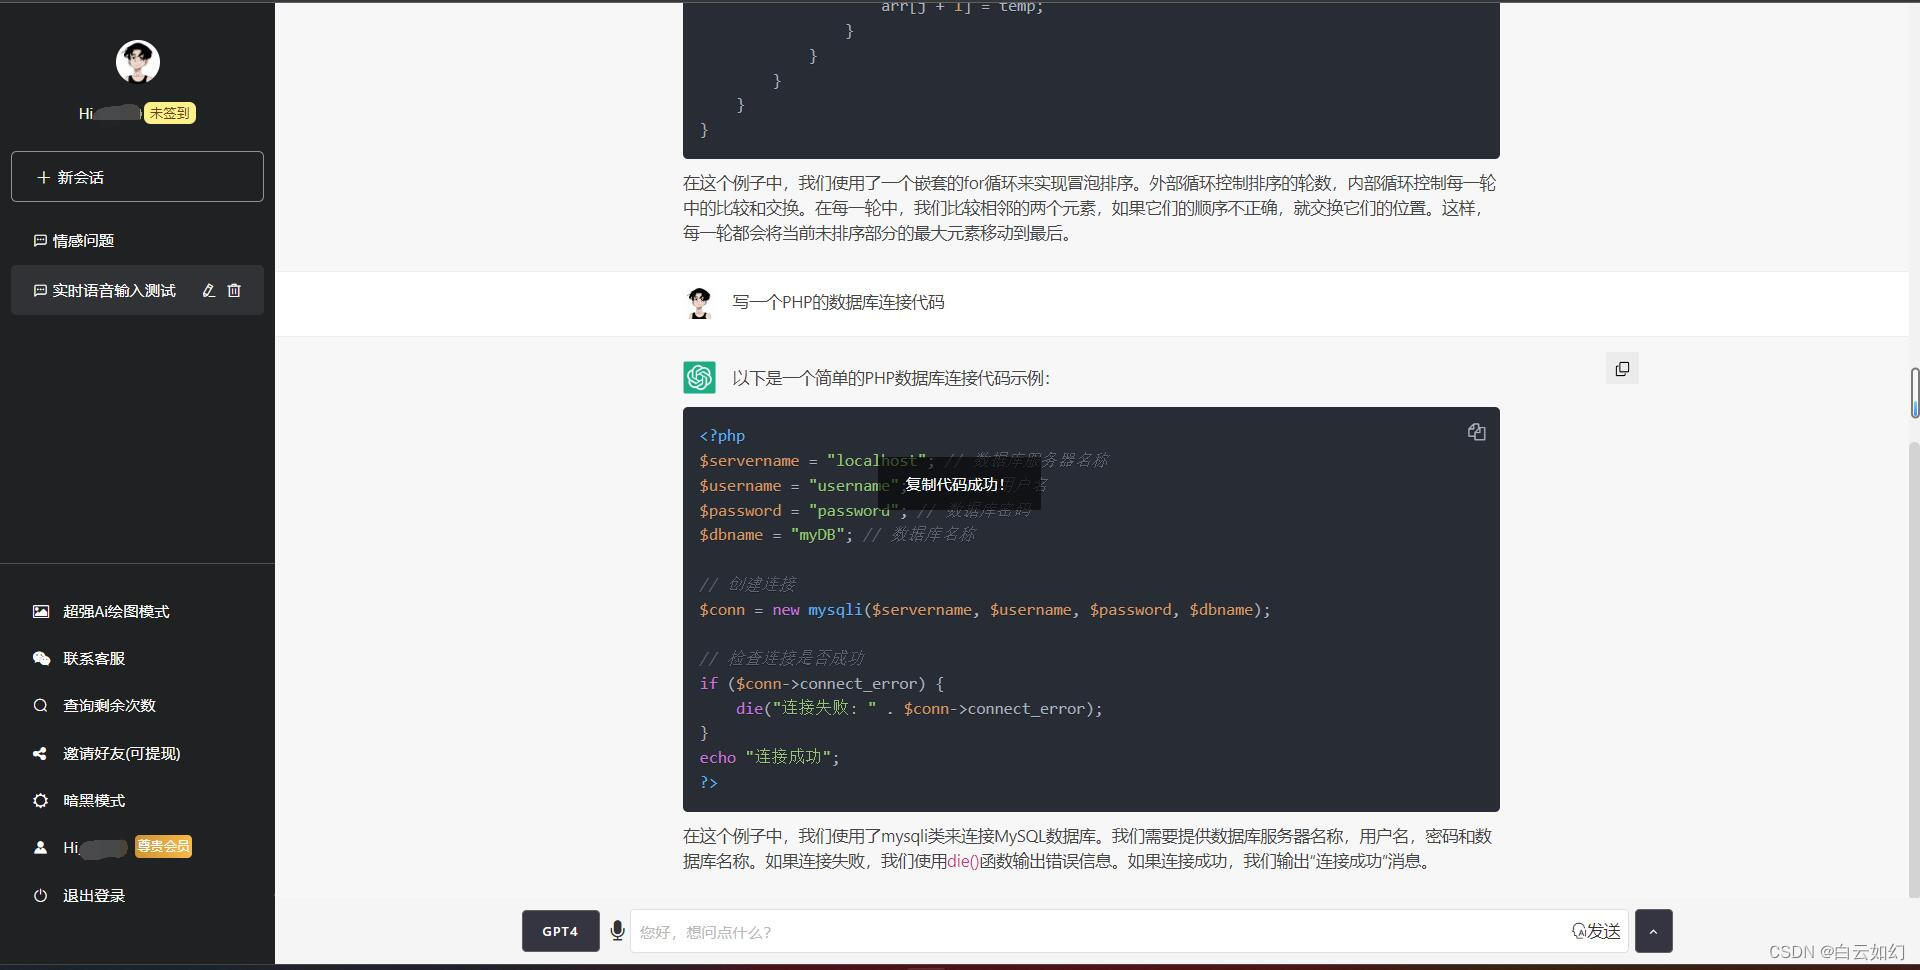Click the scroll-to-top arrow button

click(1654, 931)
